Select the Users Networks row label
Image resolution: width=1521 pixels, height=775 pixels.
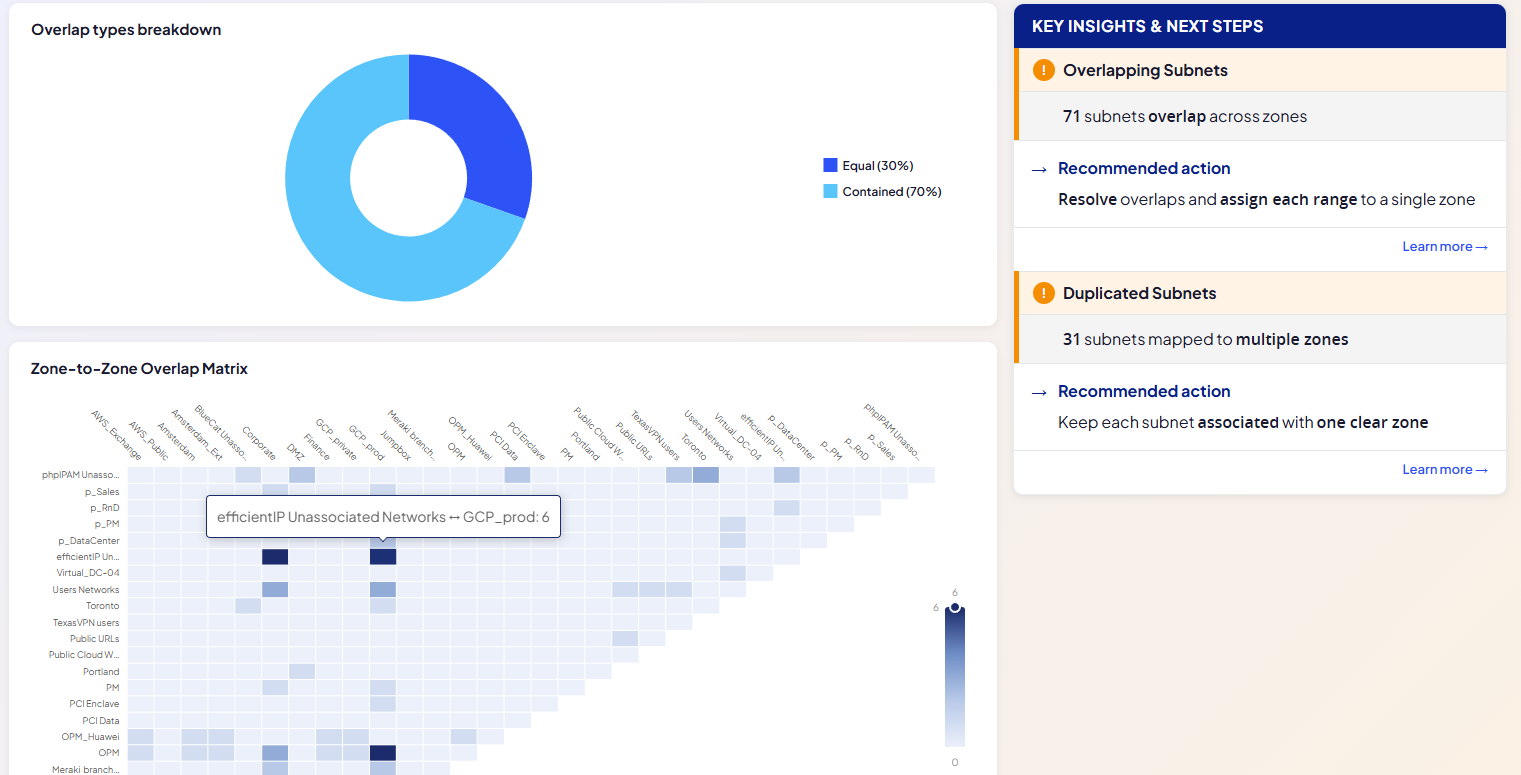(x=86, y=590)
